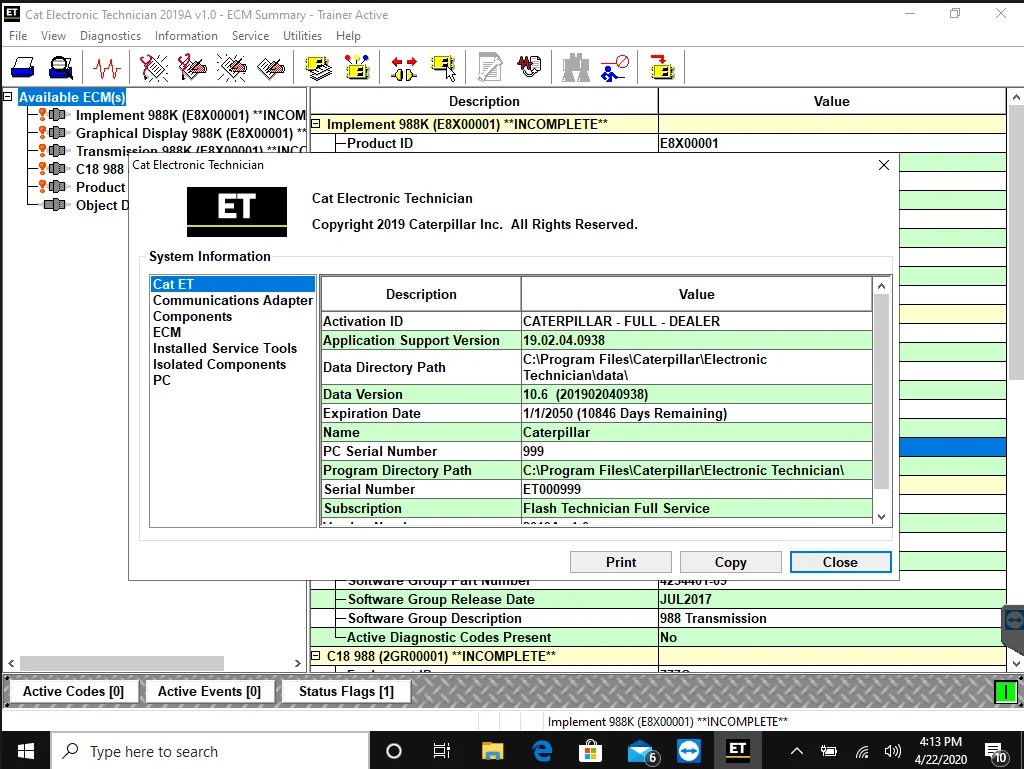
Task: Collapse the Available ECM(s) tree
Action: 9,97
